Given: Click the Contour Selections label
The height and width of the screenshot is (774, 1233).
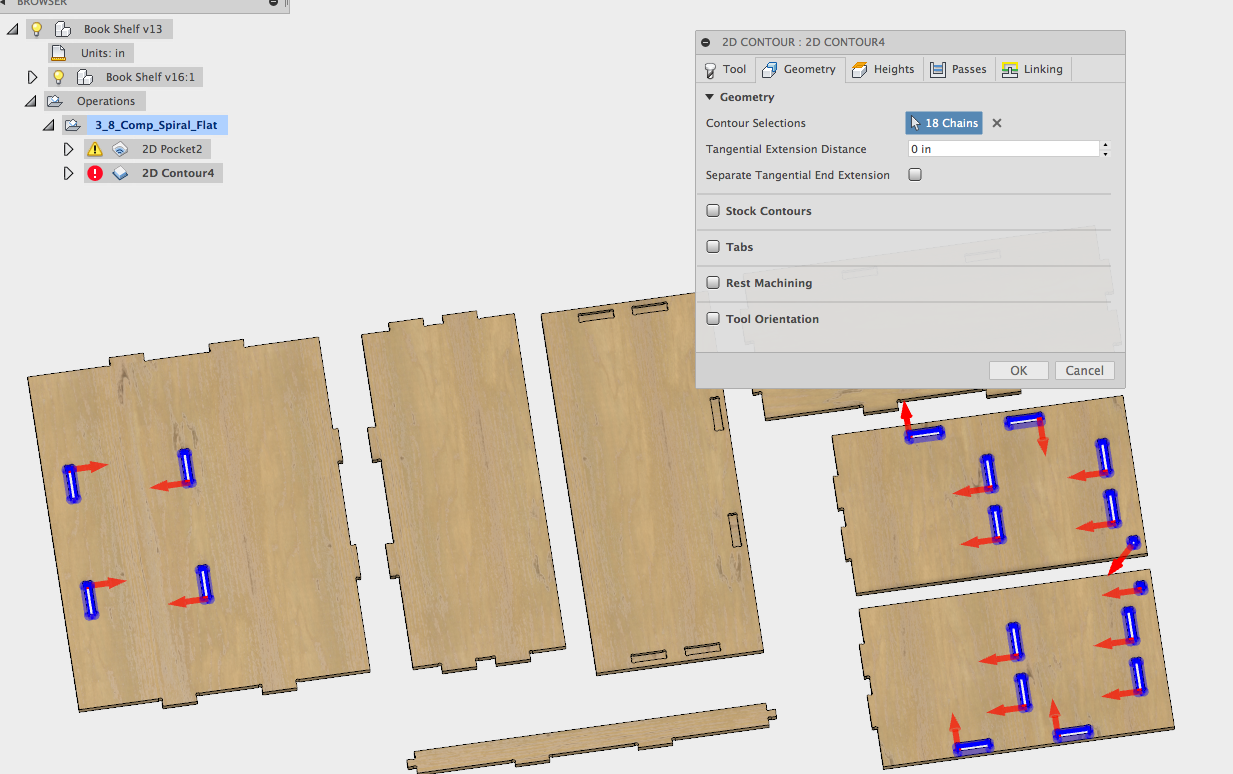Looking at the screenshot, I should [756, 123].
